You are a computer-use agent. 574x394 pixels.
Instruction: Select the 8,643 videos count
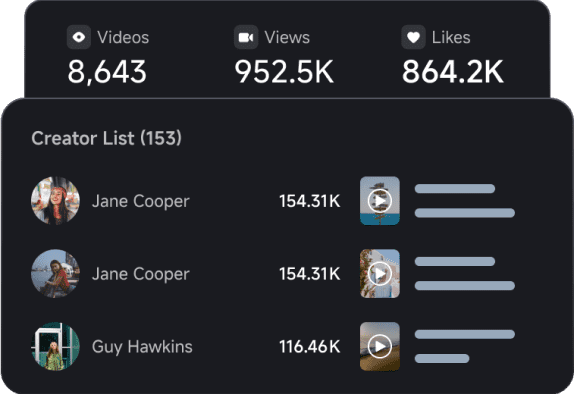point(107,72)
